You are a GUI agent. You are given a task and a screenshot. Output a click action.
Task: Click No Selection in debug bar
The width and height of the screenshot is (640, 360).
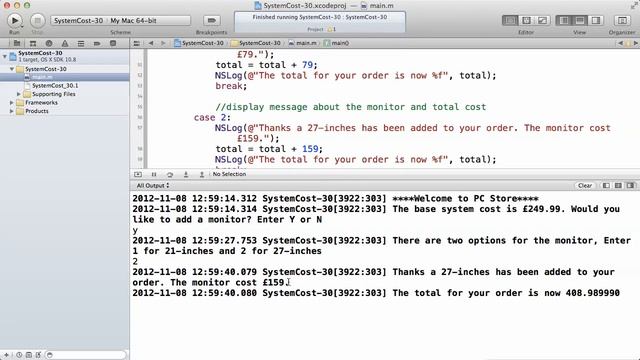point(229,174)
